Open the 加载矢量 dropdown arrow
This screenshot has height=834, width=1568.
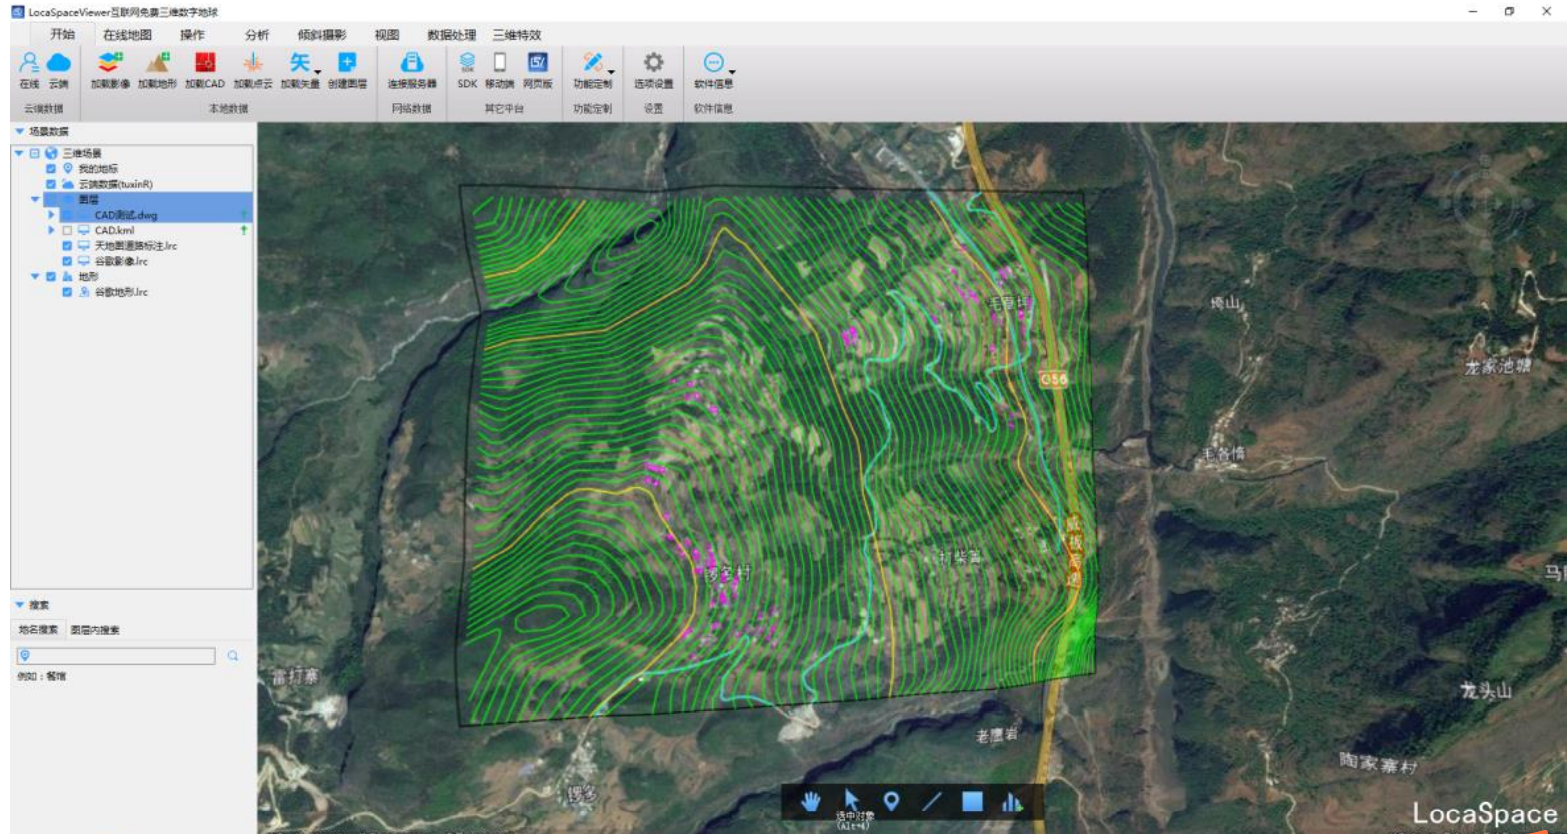tap(318, 72)
